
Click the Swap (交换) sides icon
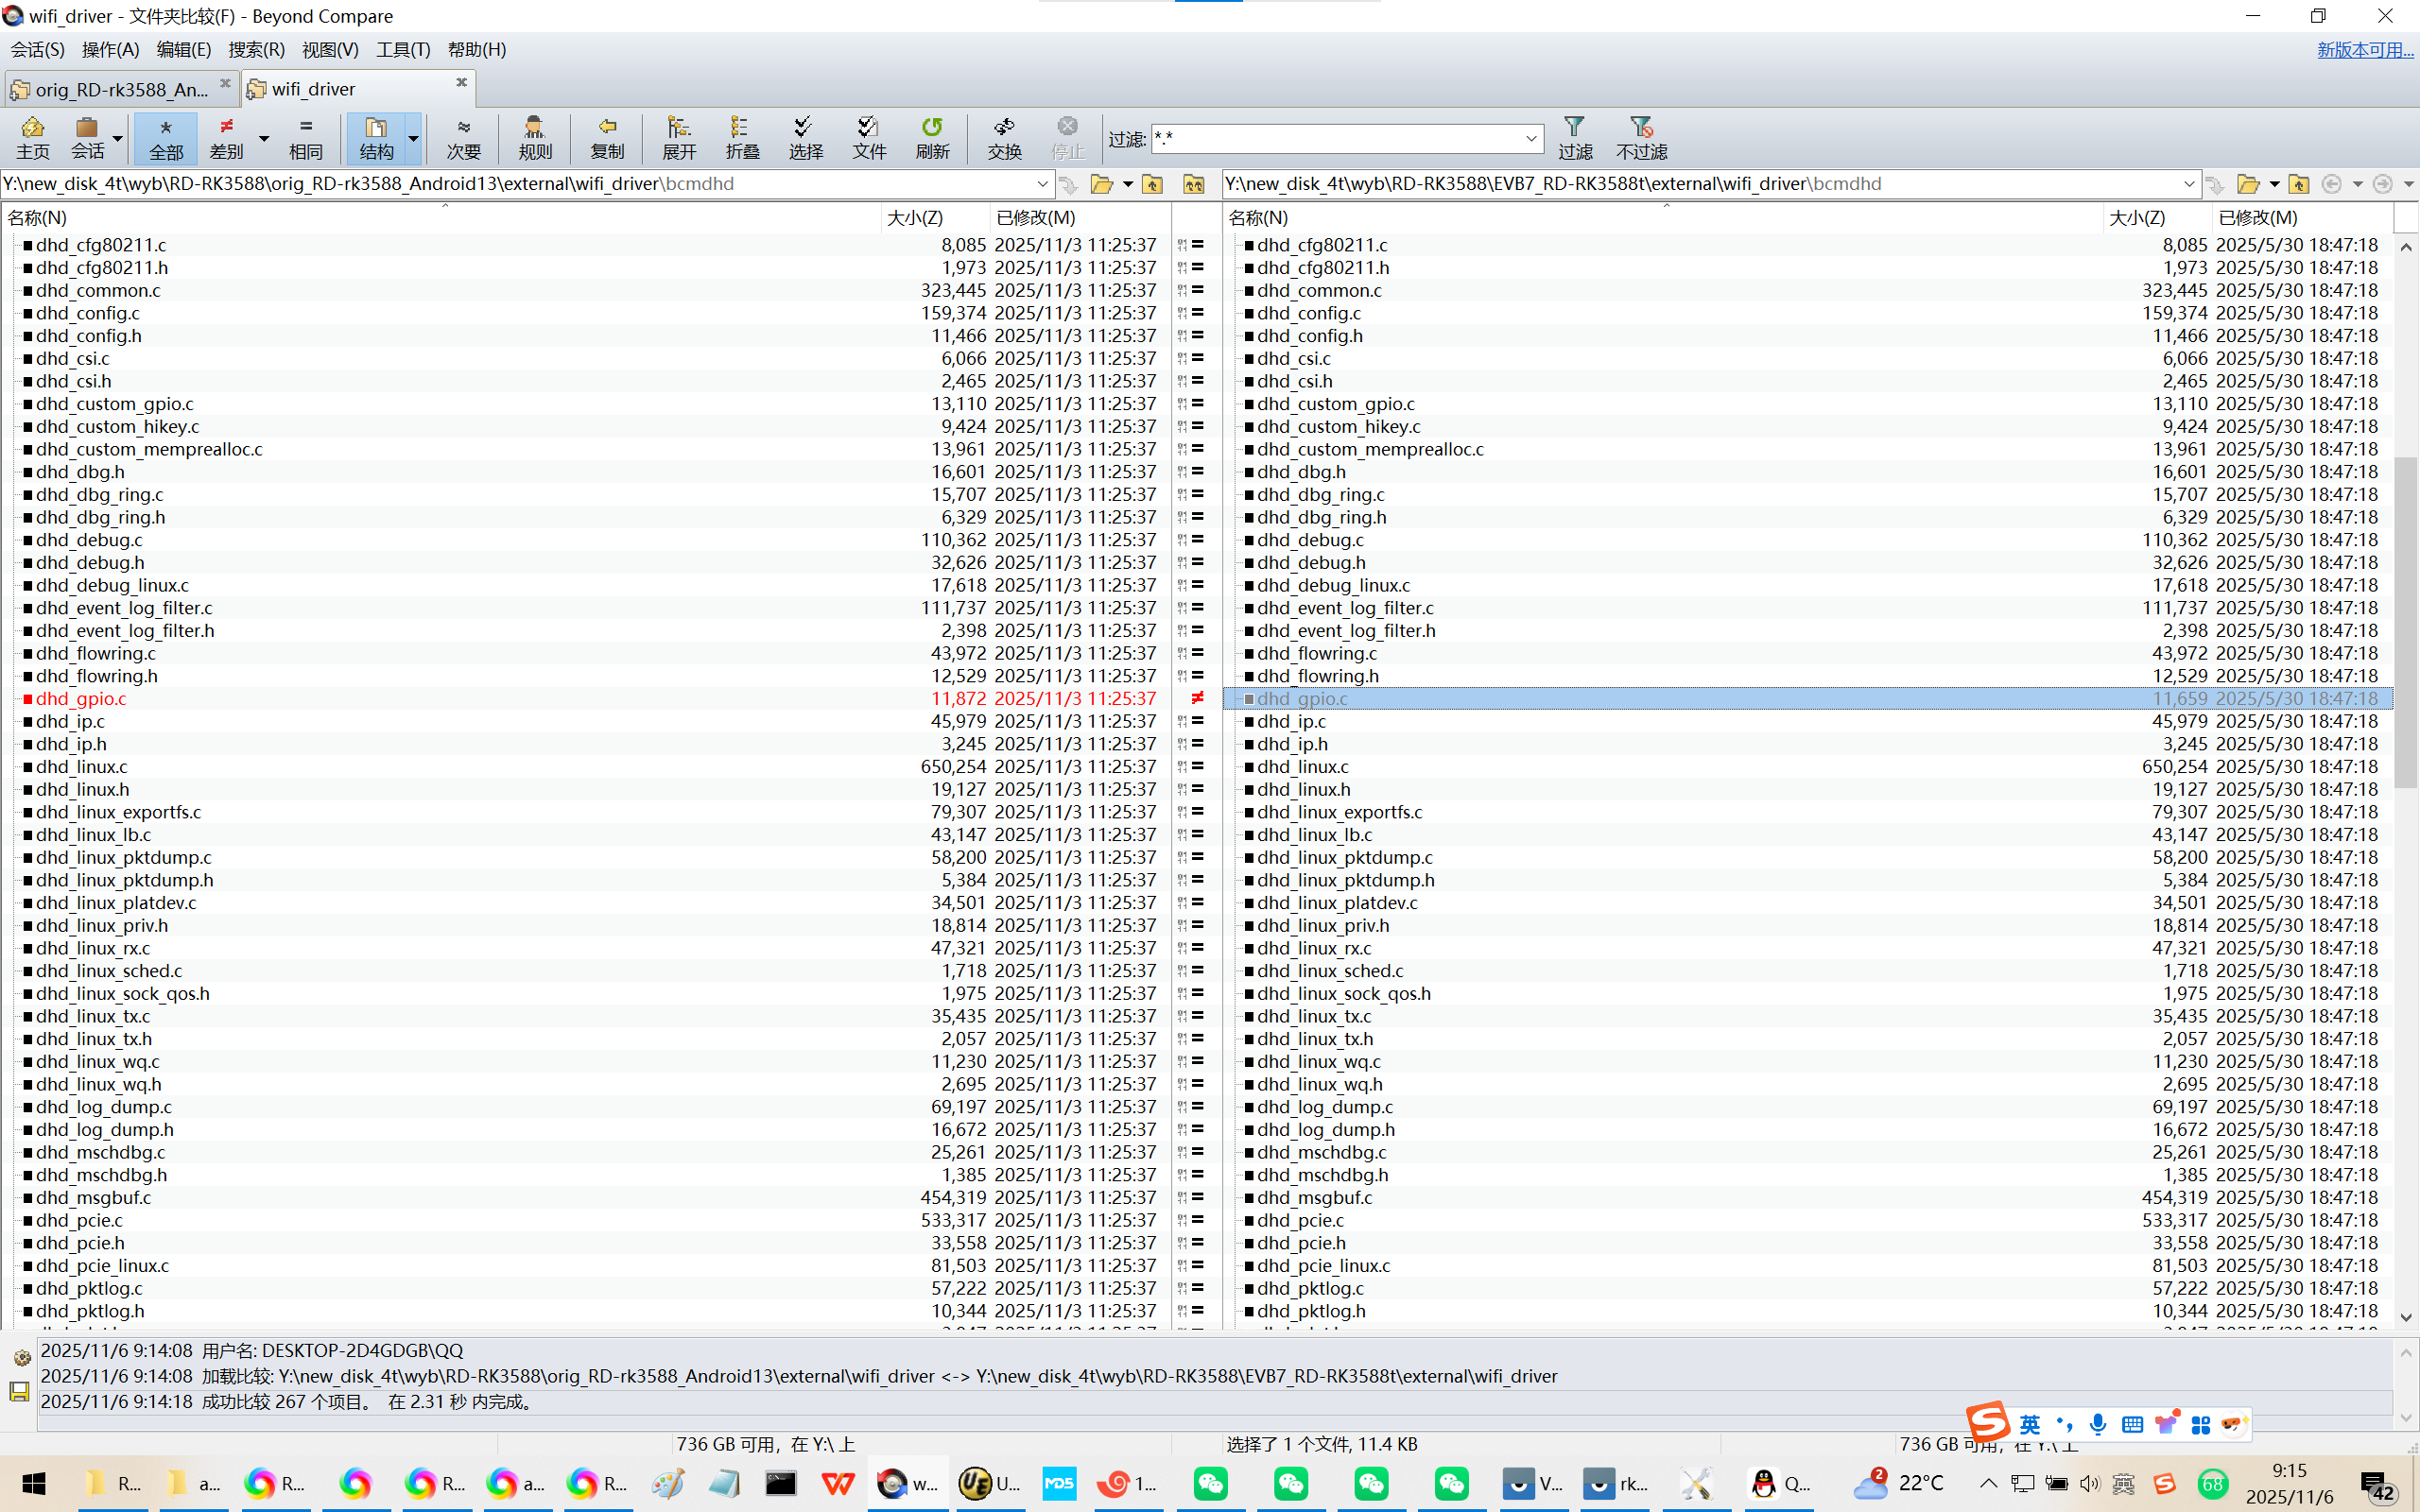point(1004,137)
